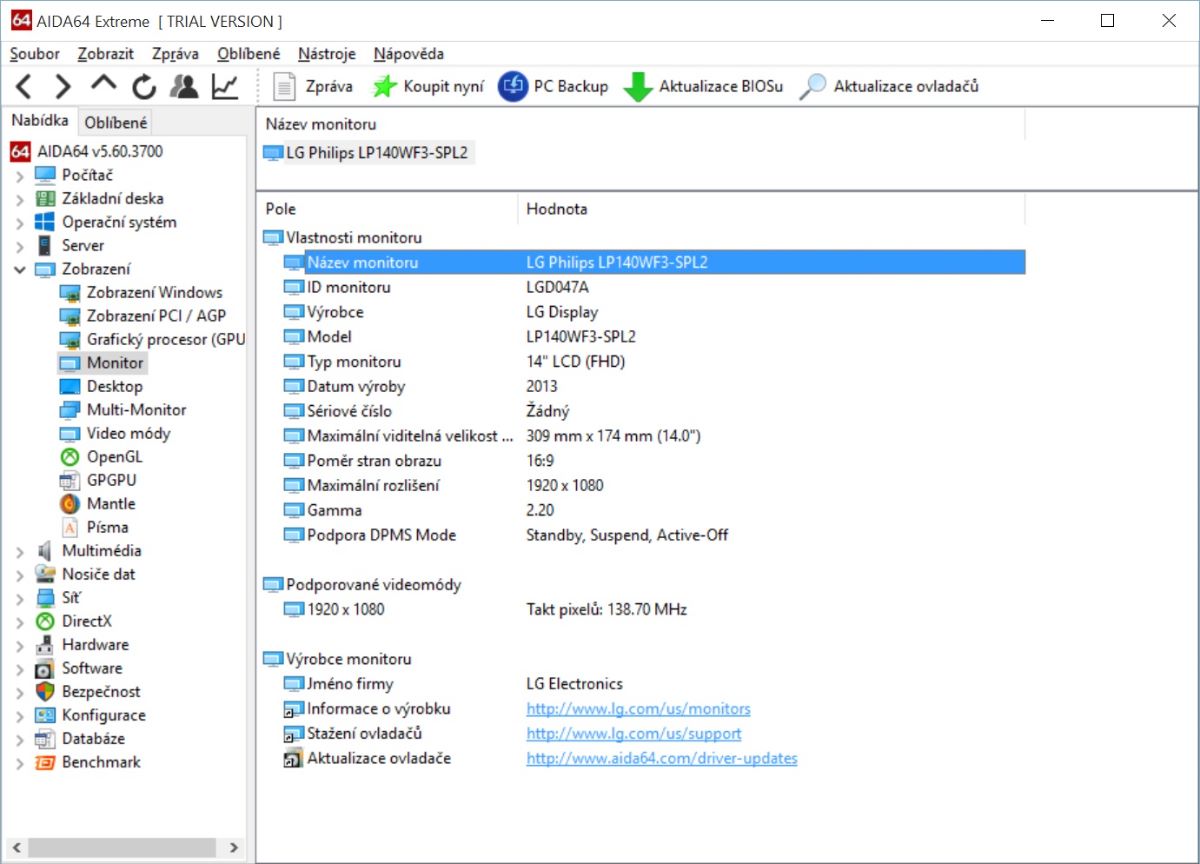Go up one level with up arrow
The width and height of the screenshot is (1200, 864).
click(104, 85)
